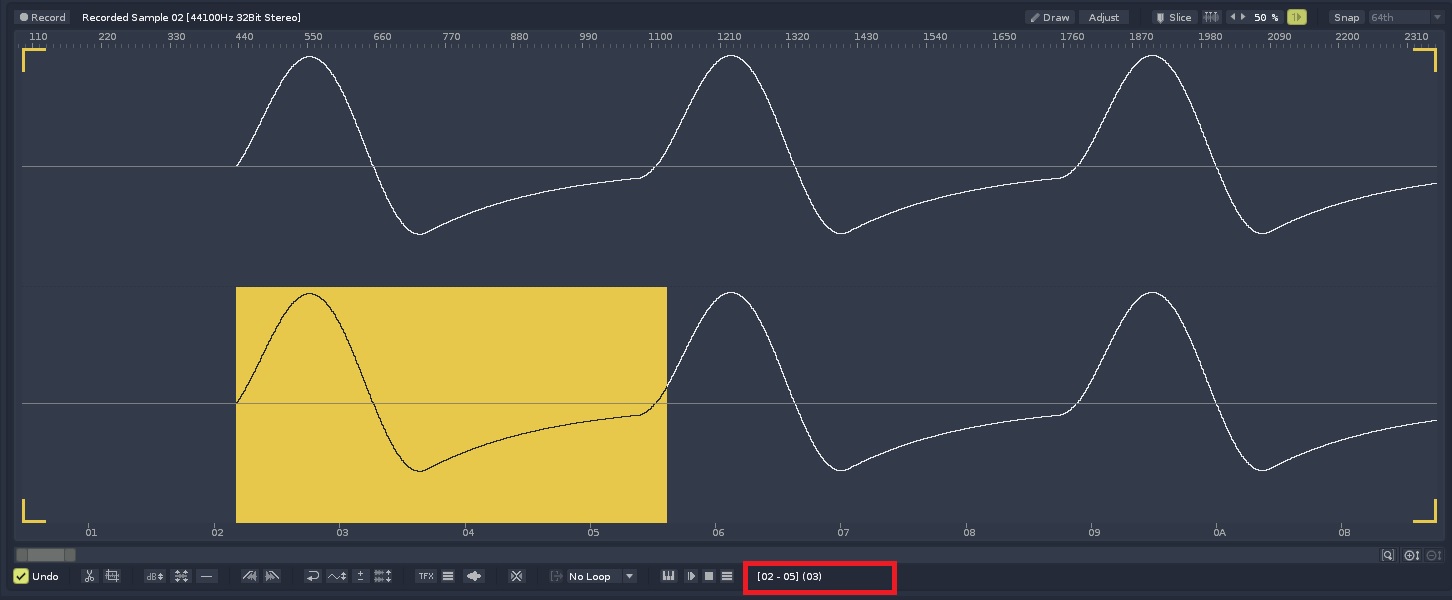Click the Fade In icon
Image resolution: width=1452 pixels, height=600 pixels.
click(250, 576)
